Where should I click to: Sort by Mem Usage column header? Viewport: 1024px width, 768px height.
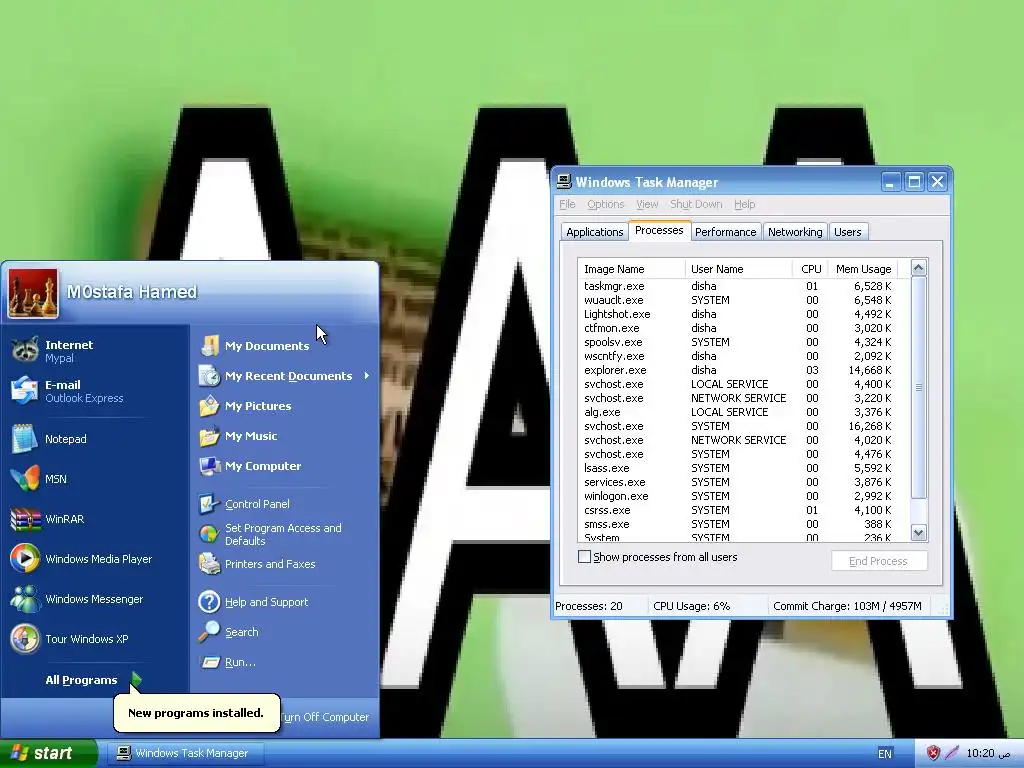tap(863, 268)
